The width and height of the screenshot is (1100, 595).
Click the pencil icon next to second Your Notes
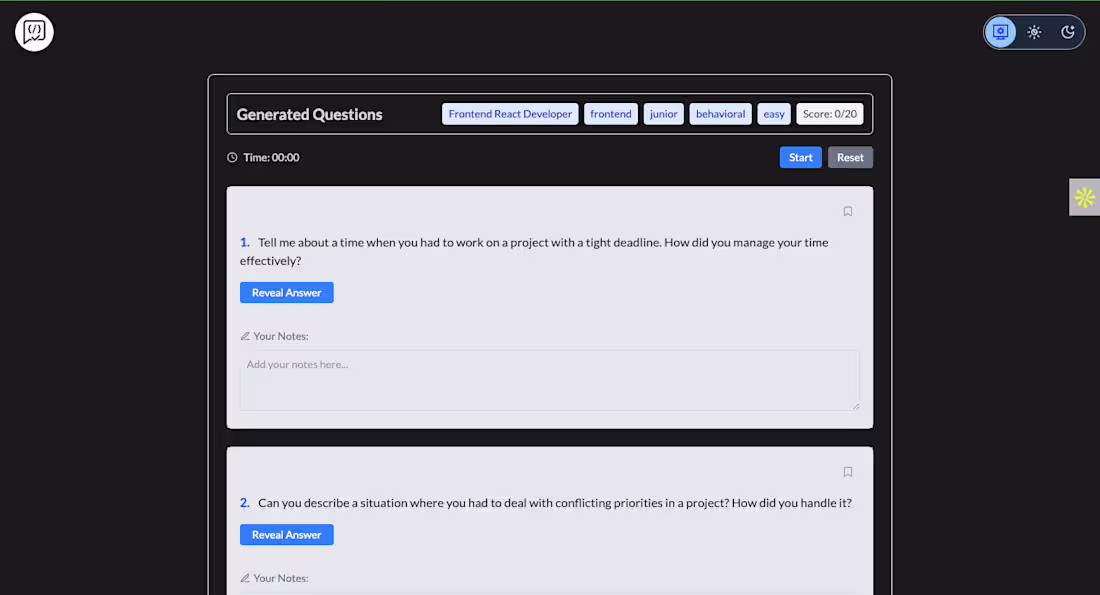[x=244, y=578]
